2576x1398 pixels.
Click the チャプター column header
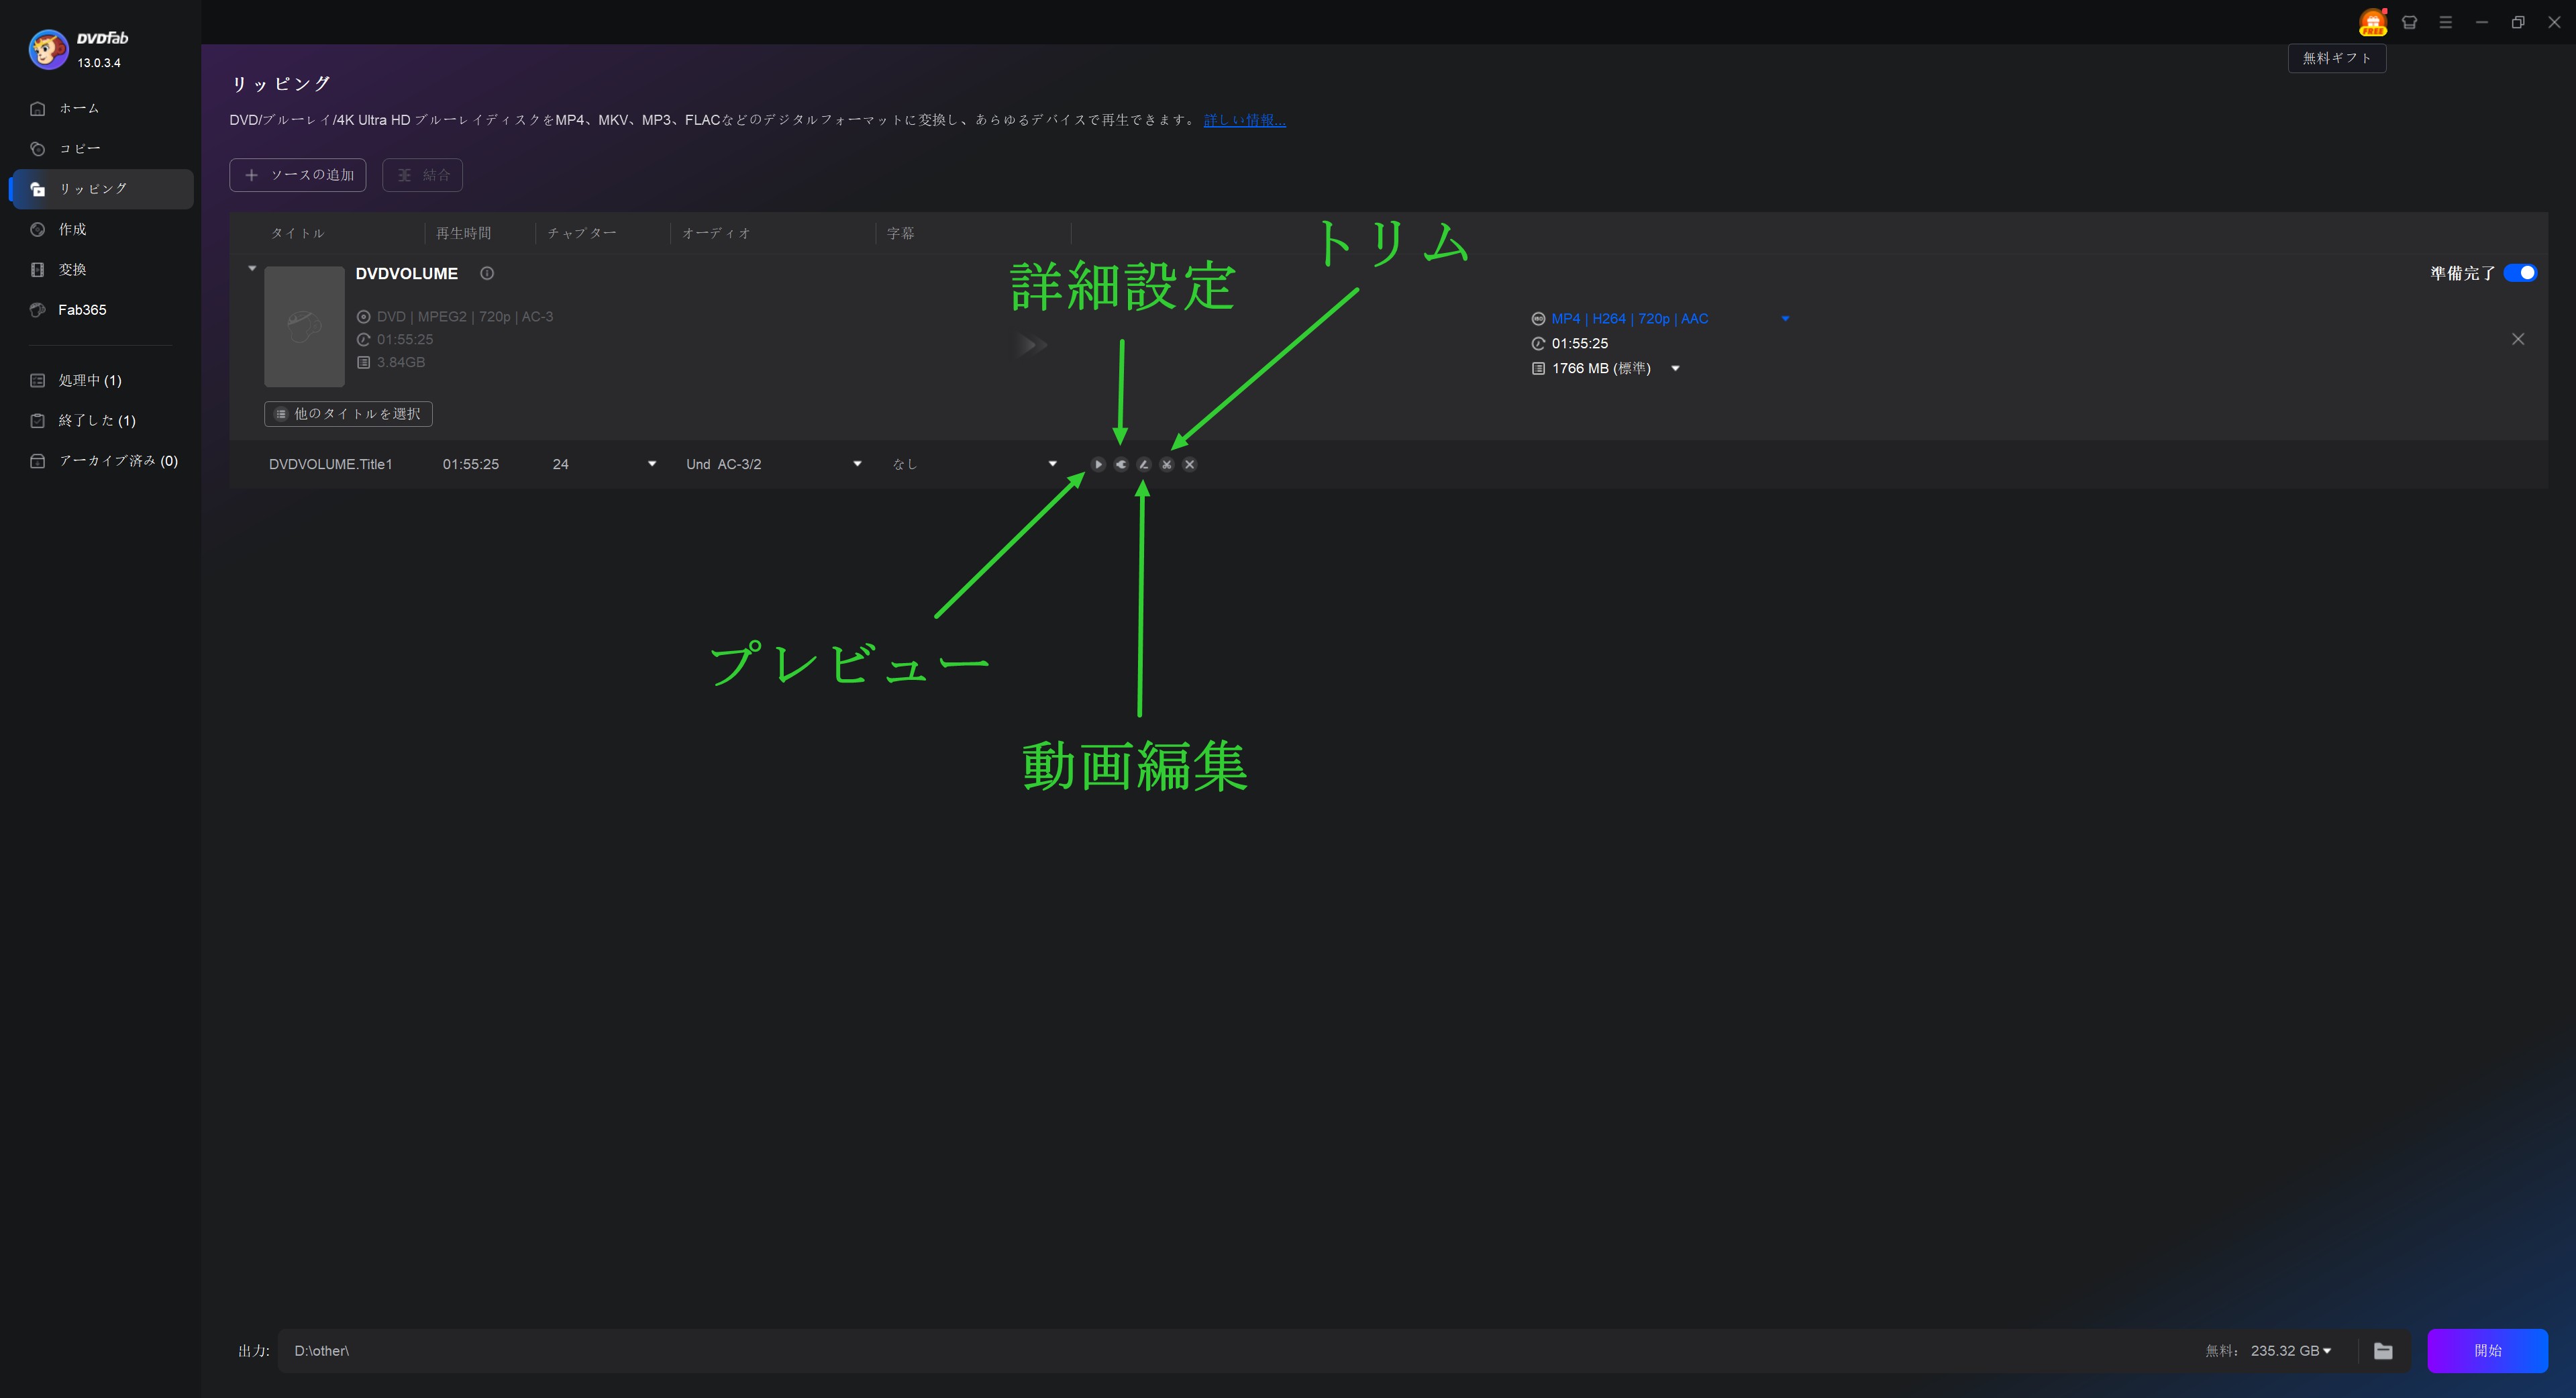click(582, 233)
